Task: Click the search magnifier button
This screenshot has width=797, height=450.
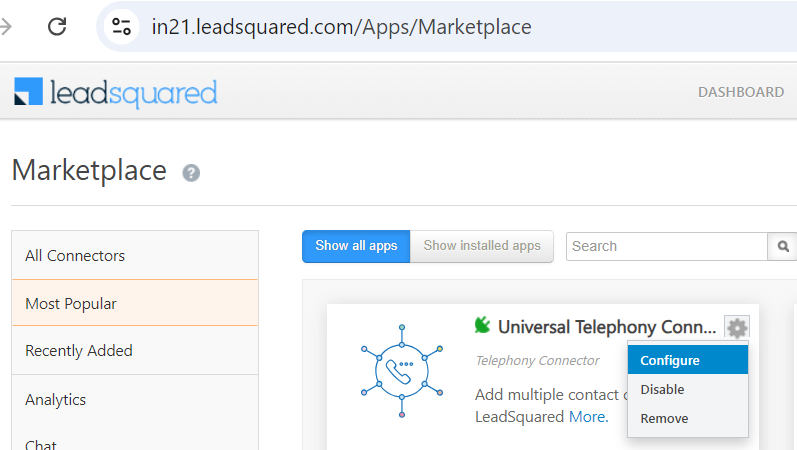Action: [x=783, y=246]
